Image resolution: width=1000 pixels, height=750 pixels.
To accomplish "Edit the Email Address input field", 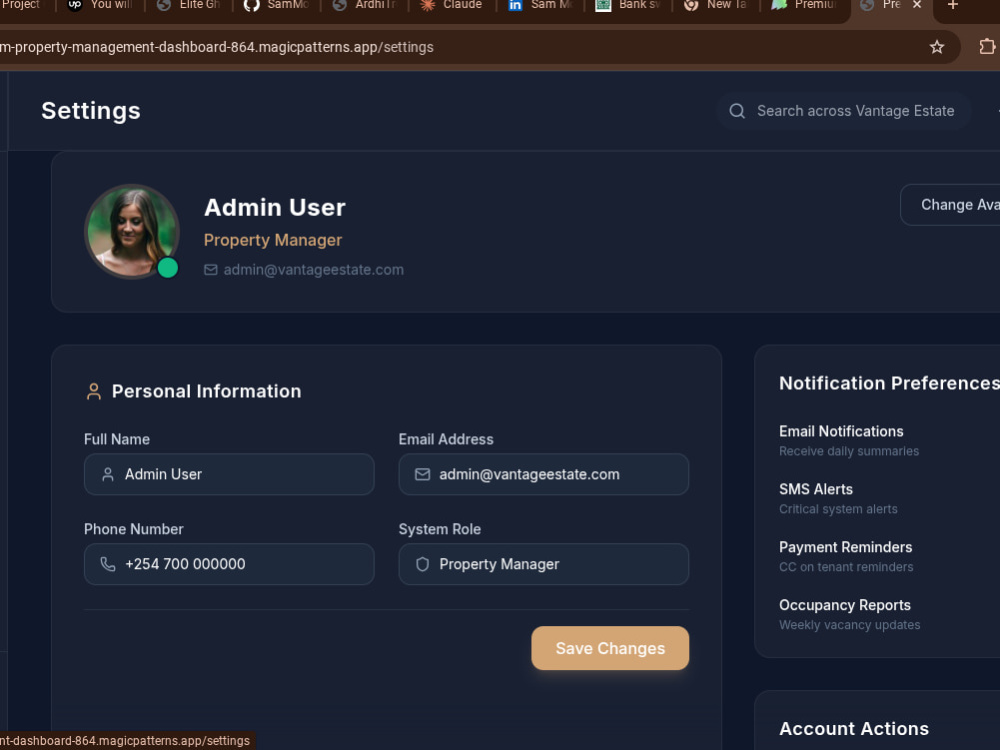I will (543, 474).
